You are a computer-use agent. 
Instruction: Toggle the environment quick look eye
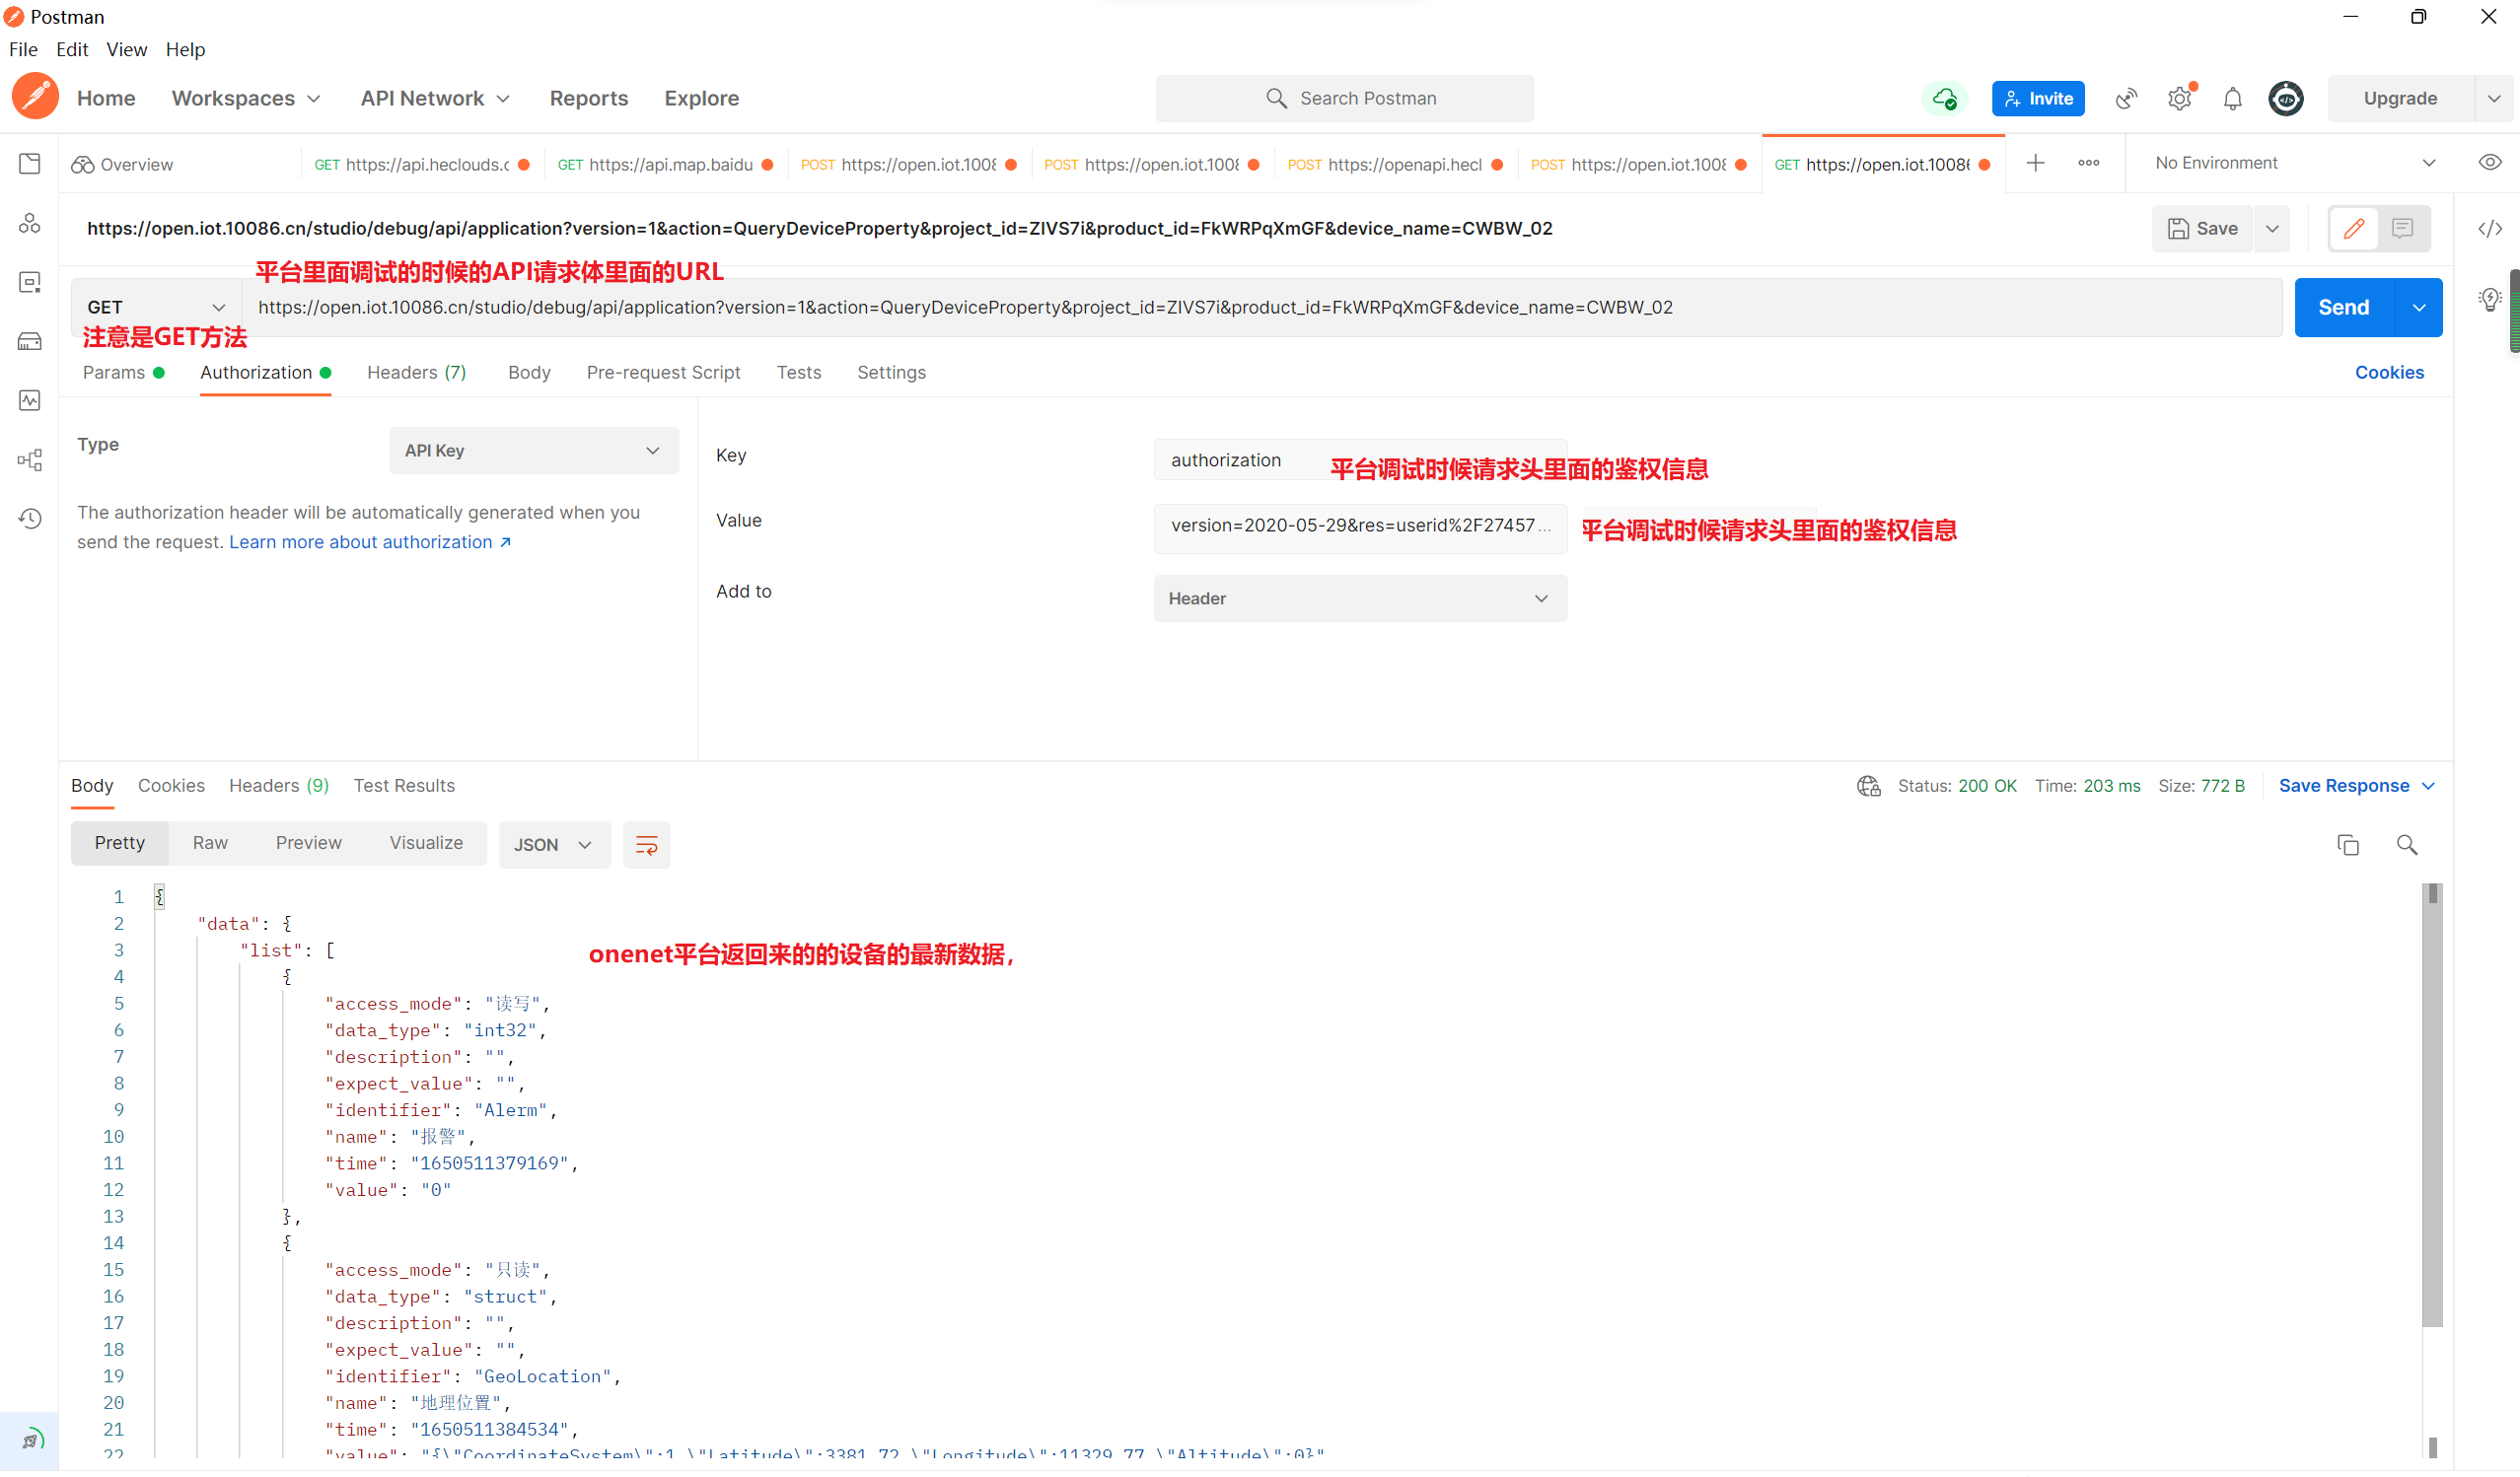point(2489,163)
